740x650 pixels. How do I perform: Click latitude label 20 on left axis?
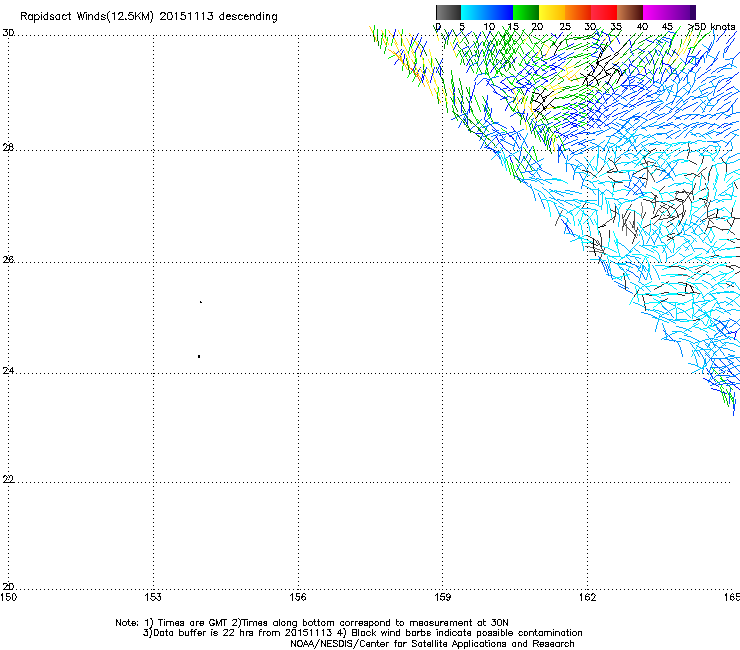pos(8,586)
